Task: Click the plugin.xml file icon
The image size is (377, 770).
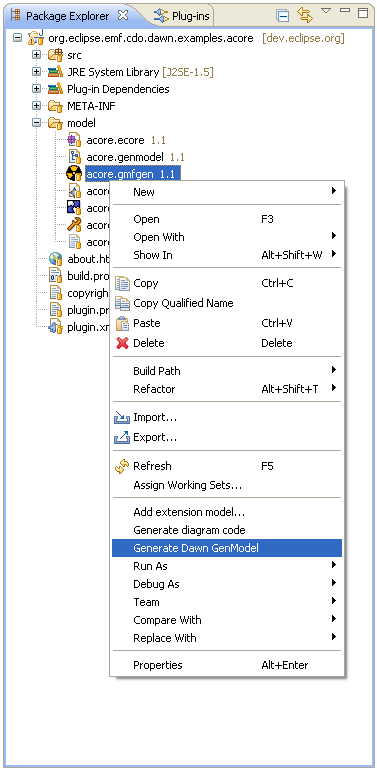Action: tap(55, 327)
